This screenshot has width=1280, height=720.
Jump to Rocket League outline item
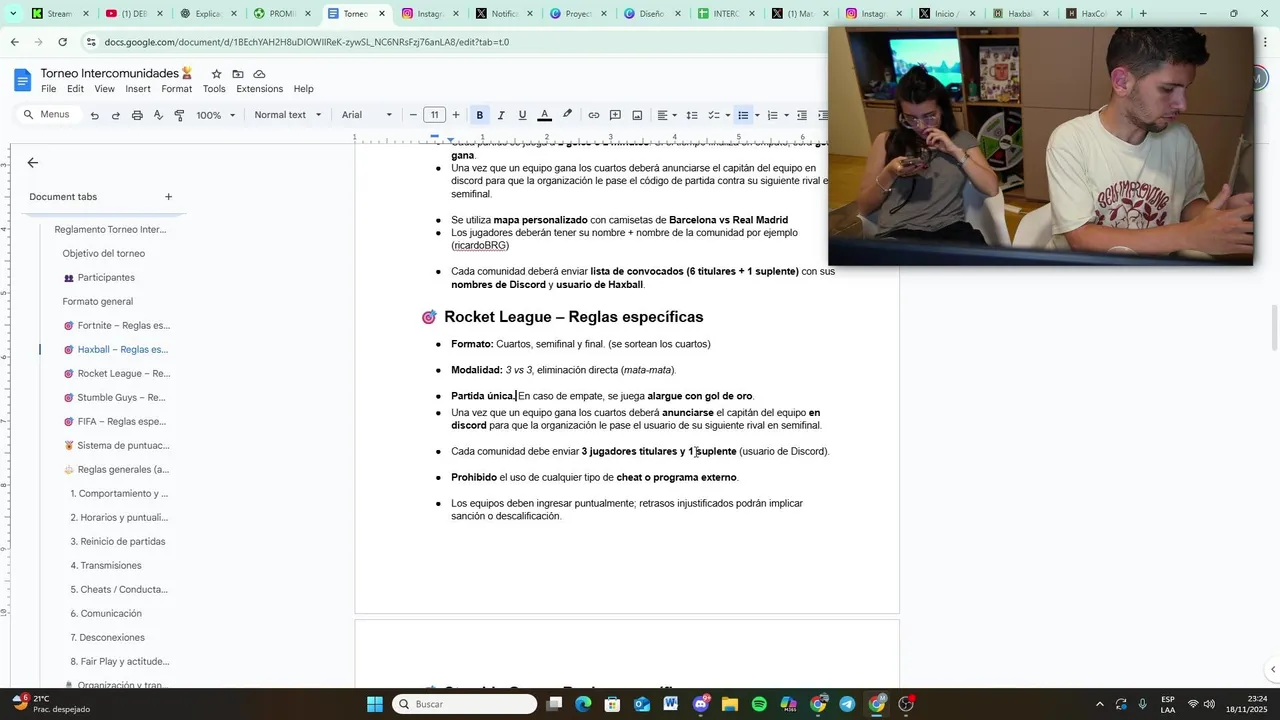tap(116, 374)
